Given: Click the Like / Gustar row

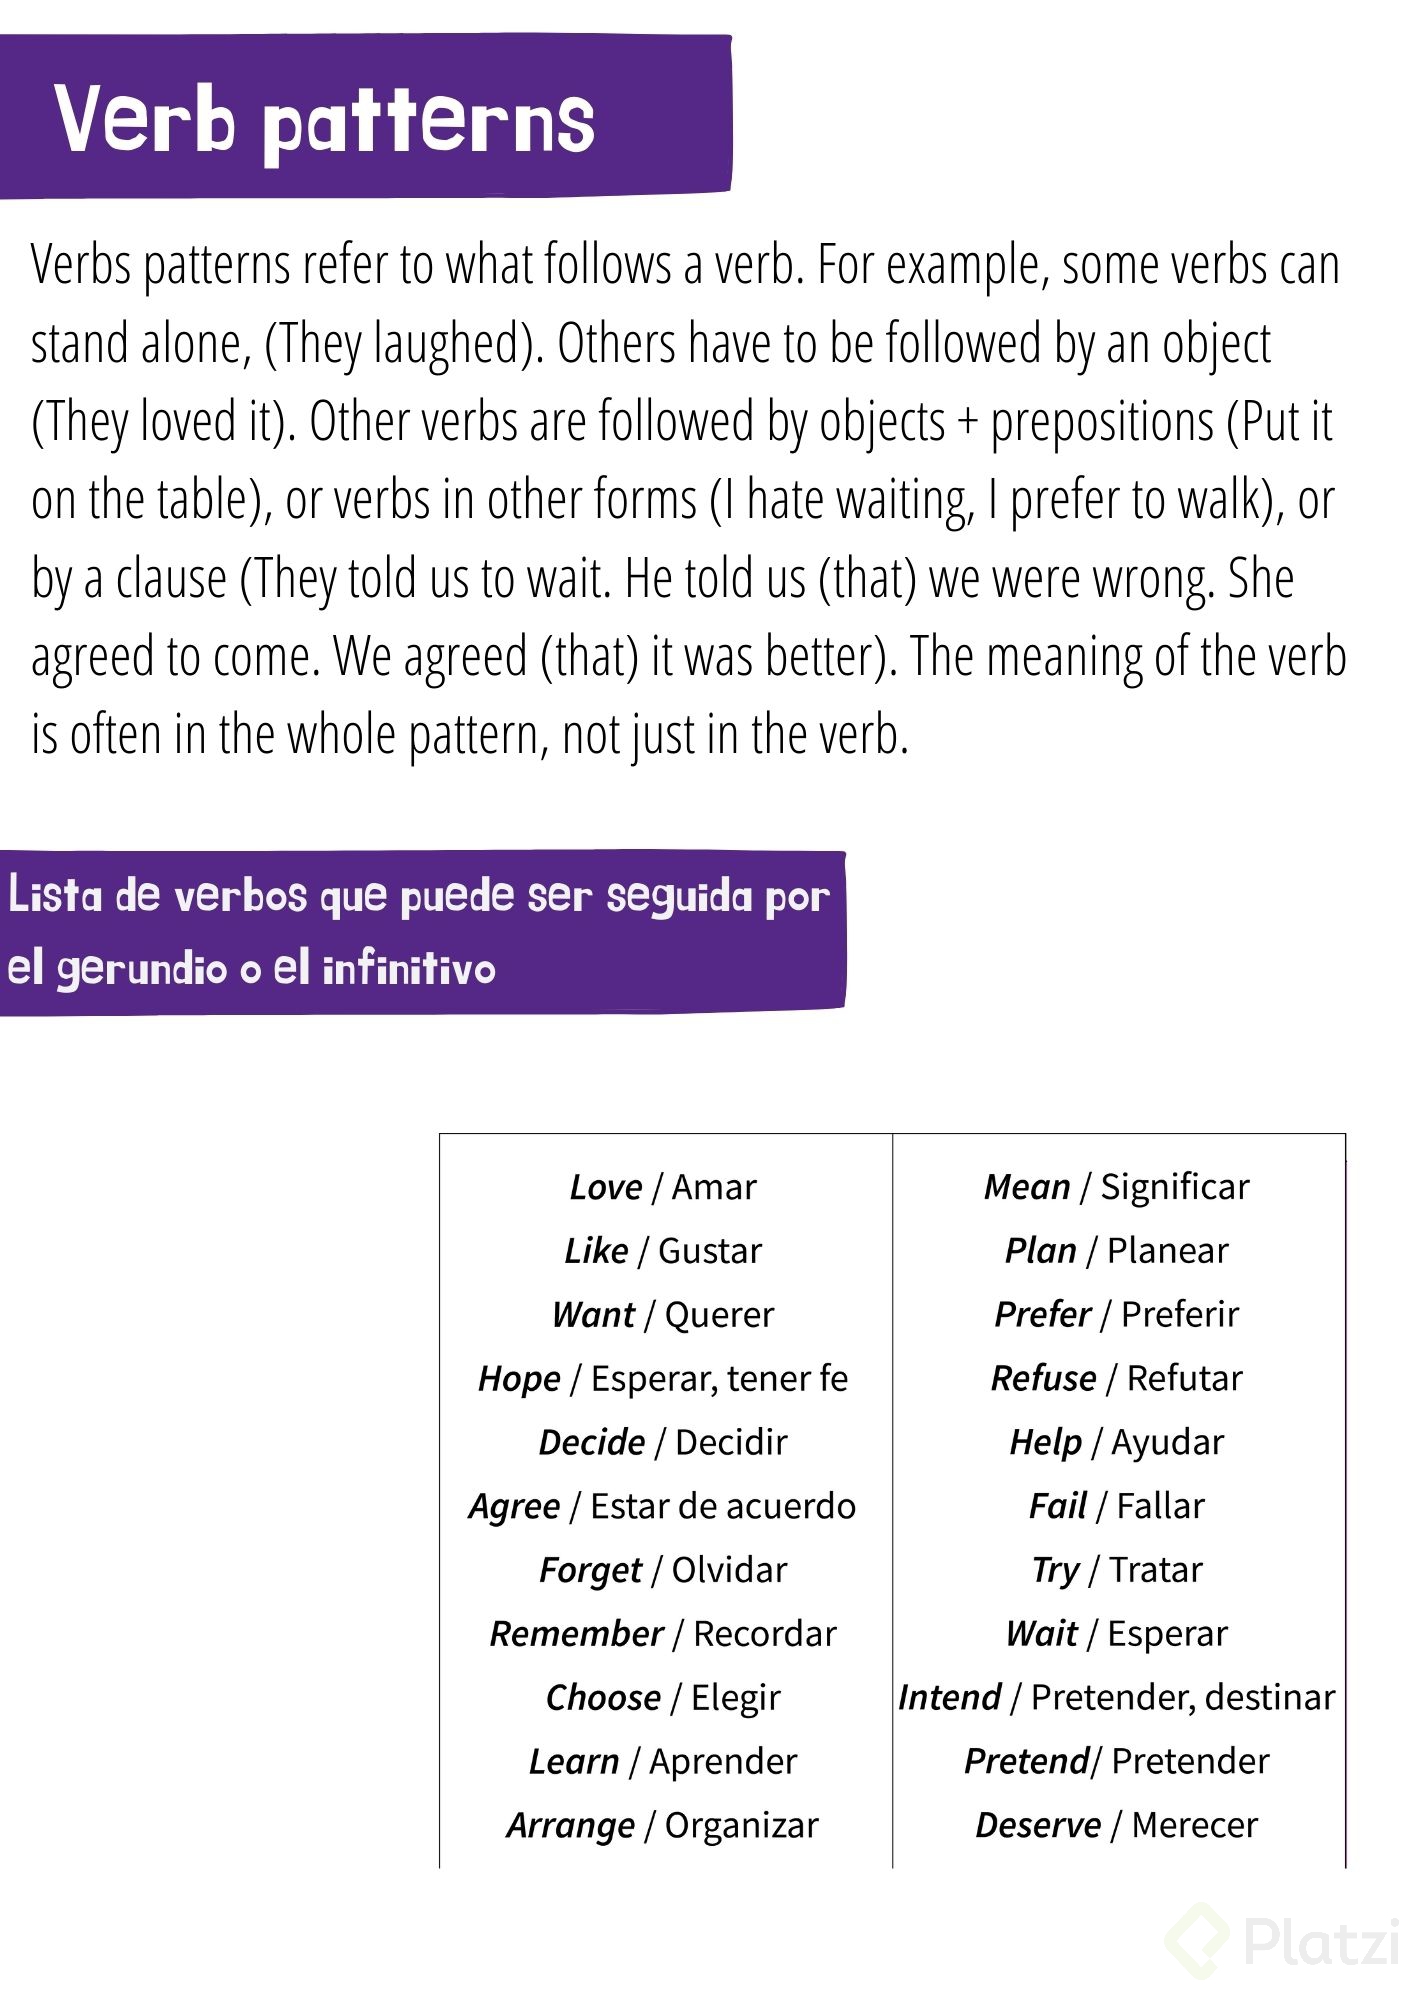Looking at the screenshot, I should click(x=663, y=1251).
